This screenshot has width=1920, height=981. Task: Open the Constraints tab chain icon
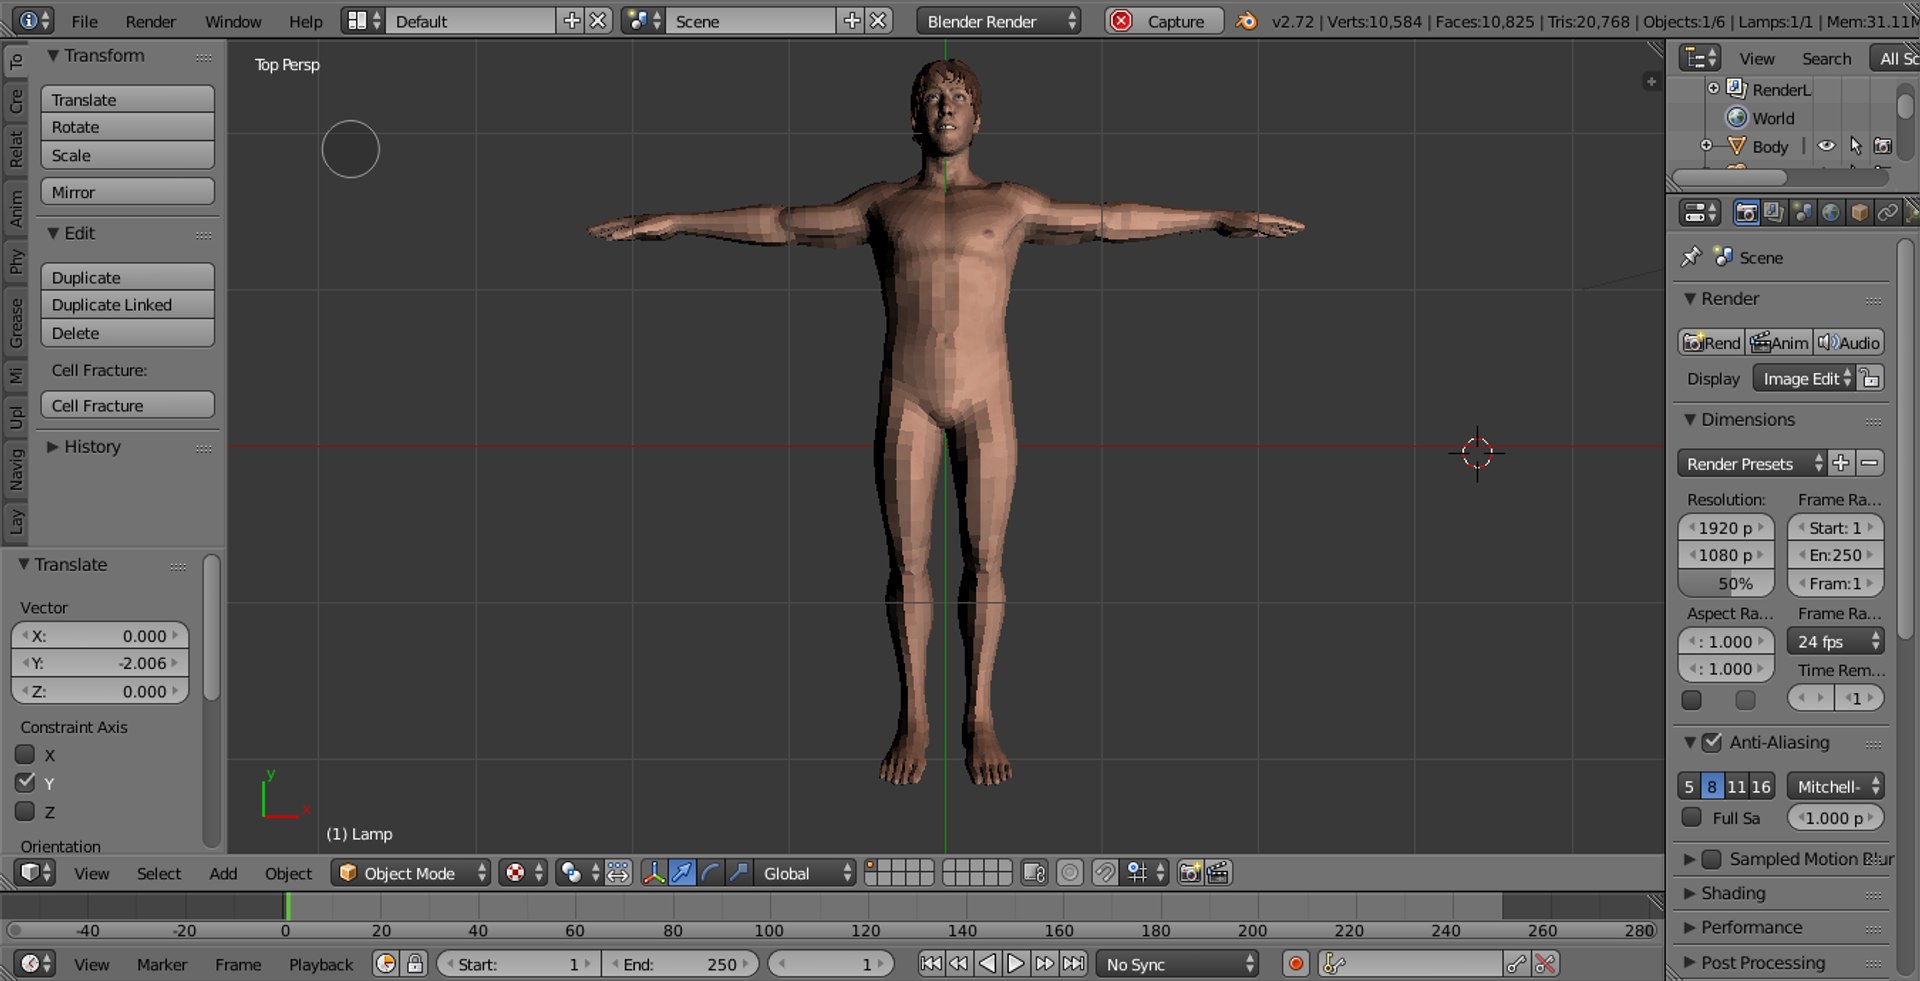[1887, 213]
